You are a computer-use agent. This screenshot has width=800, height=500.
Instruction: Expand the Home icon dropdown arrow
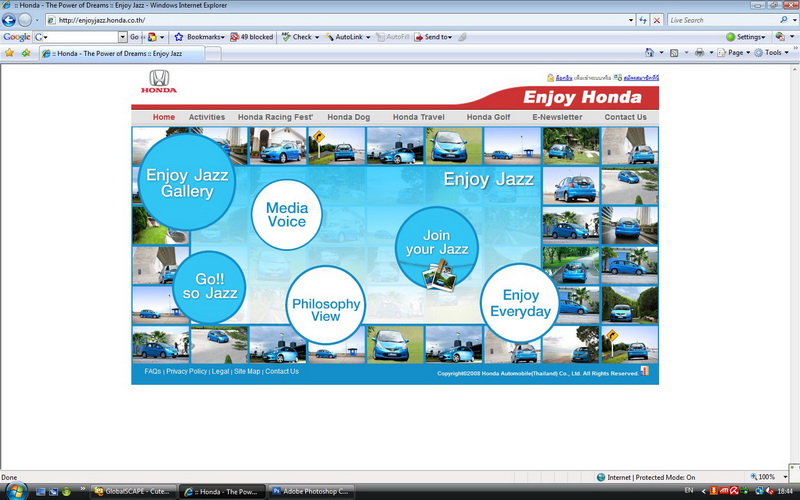click(662, 53)
